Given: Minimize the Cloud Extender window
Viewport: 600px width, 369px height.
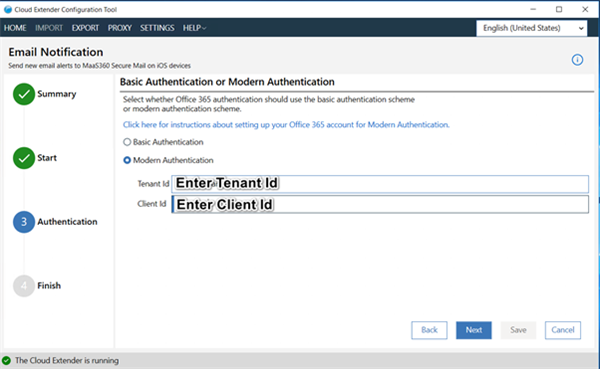Looking at the screenshot, I should pyautogui.click(x=533, y=9).
